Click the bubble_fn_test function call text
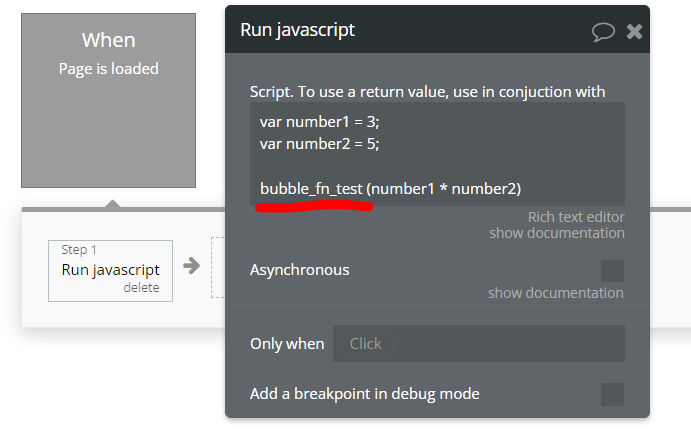This screenshot has width=691, height=439. 390,189
